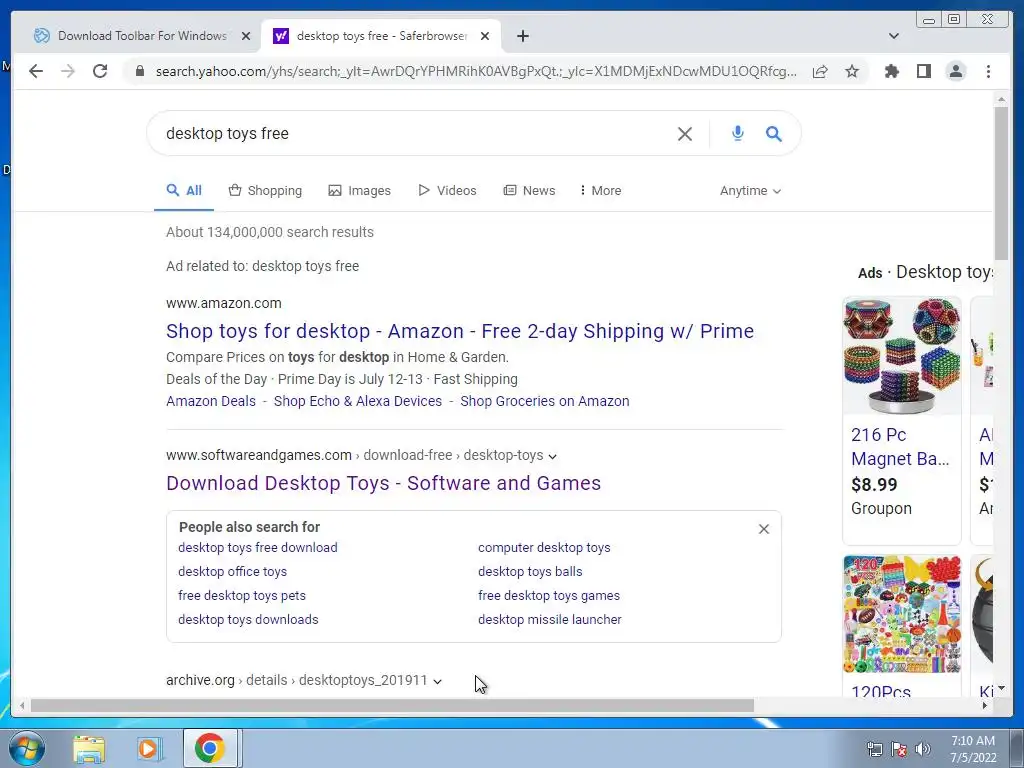
Task: Open the Anytime time filter dropdown
Action: pos(750,191)
